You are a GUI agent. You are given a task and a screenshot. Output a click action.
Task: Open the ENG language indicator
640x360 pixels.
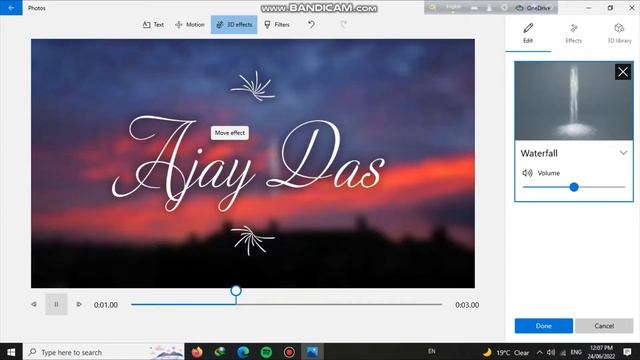point(576,352)
